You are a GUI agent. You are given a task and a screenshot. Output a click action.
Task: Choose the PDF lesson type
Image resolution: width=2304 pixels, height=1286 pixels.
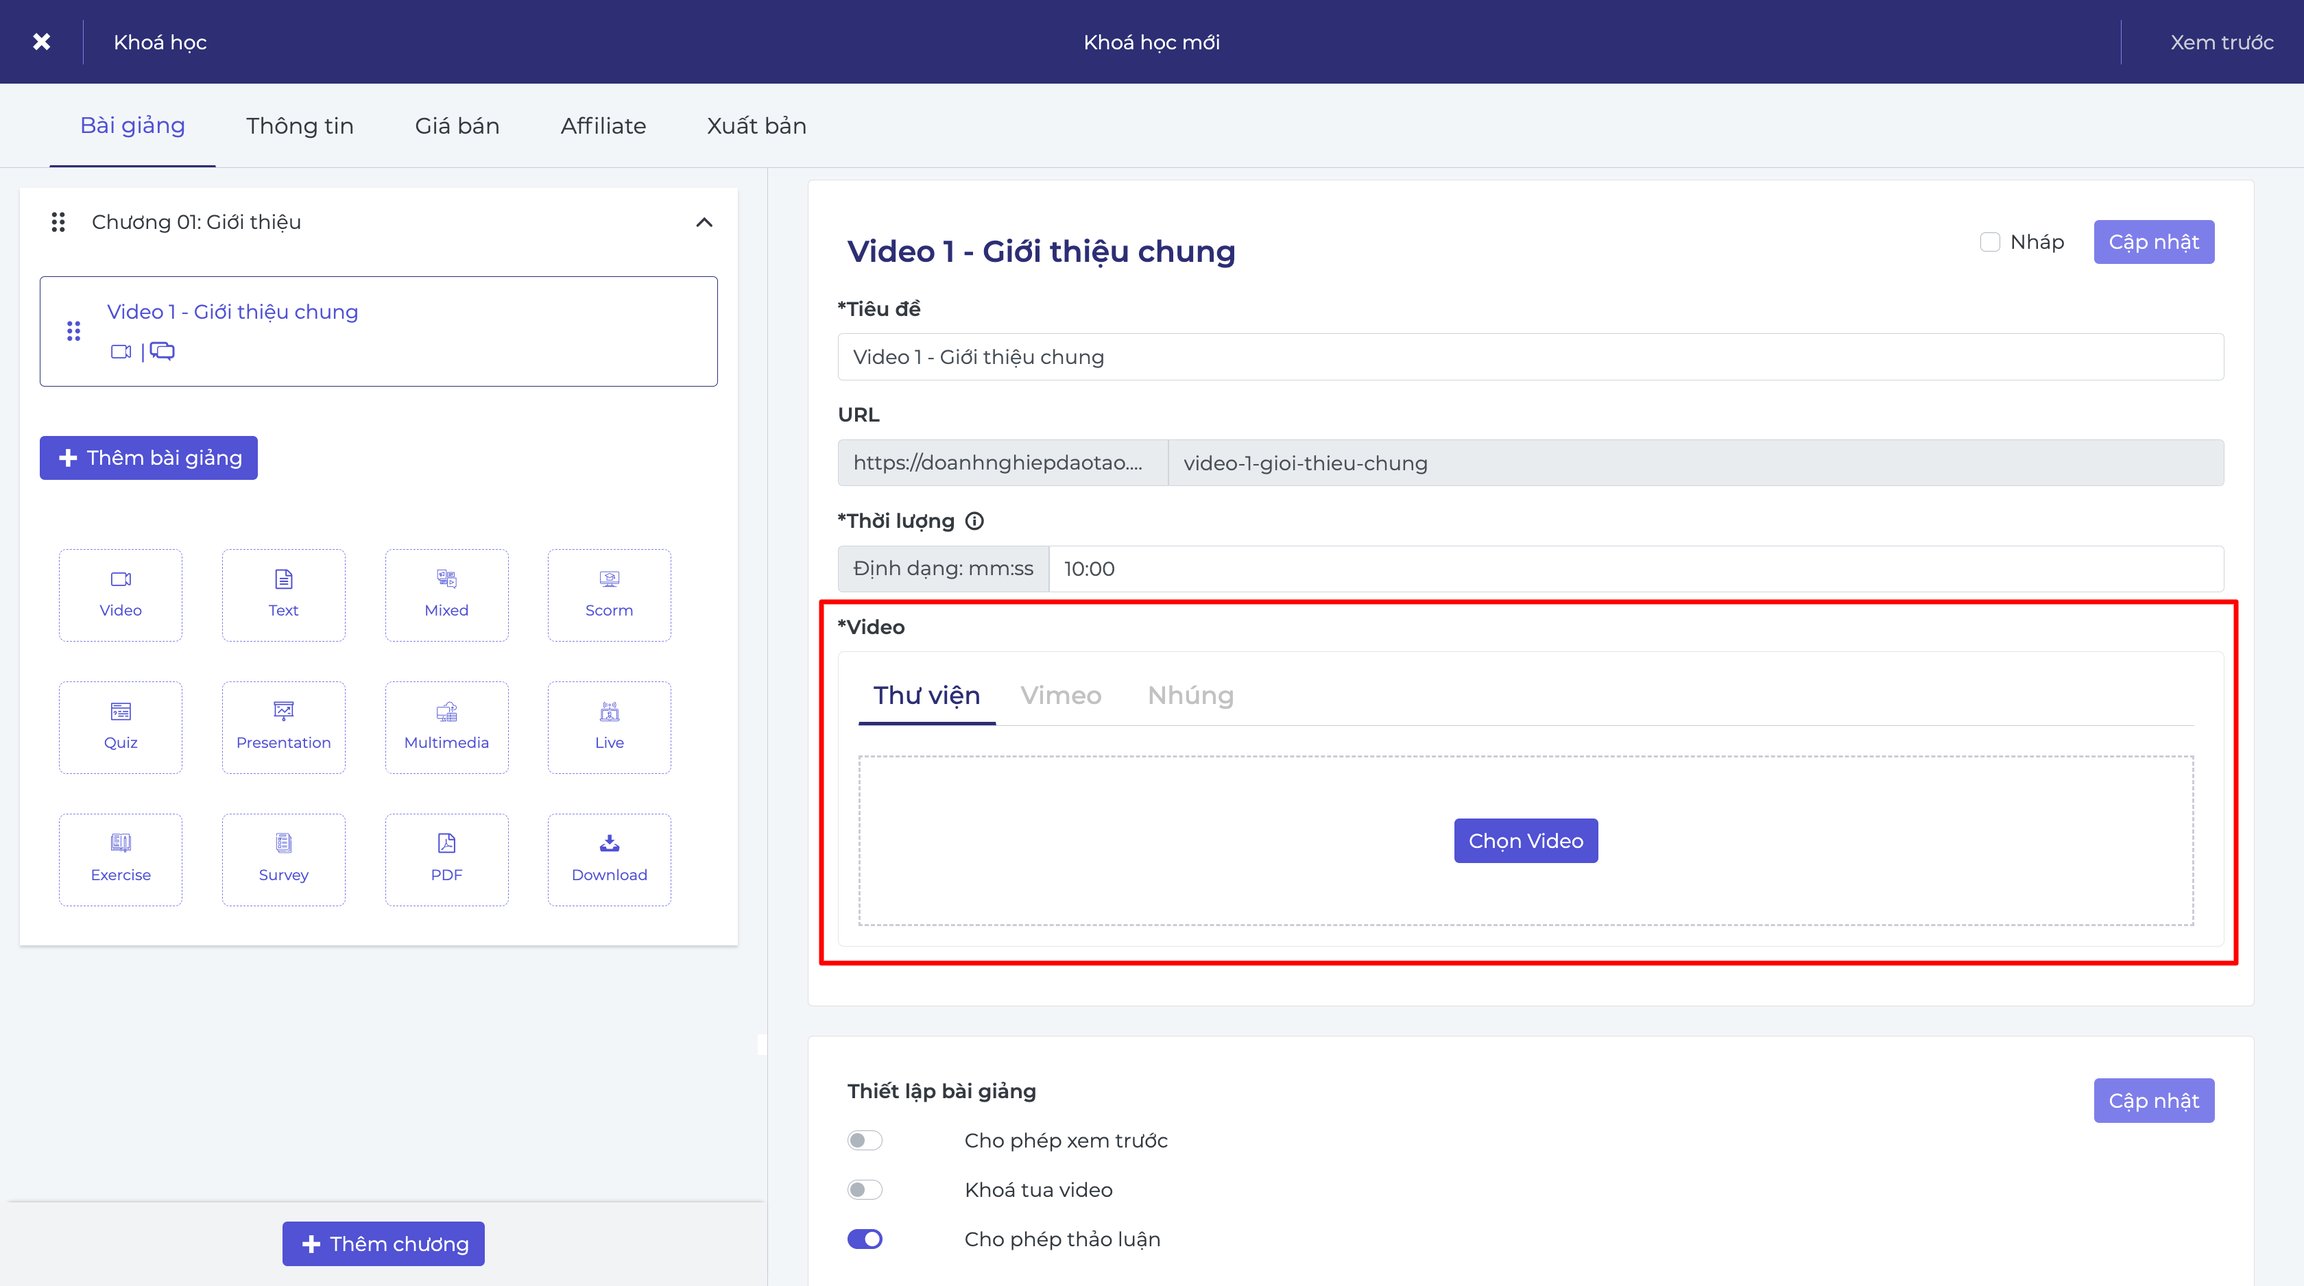[446, 859]
